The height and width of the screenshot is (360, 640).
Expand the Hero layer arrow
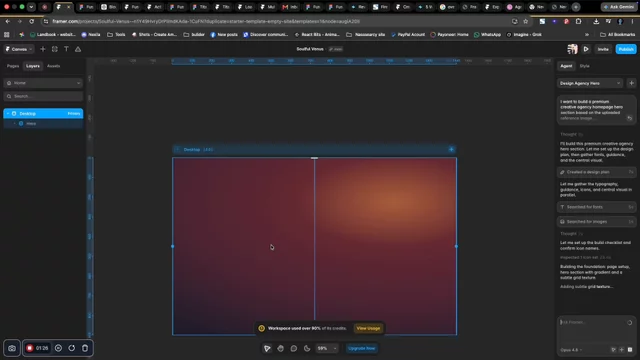tap(15, 123)
